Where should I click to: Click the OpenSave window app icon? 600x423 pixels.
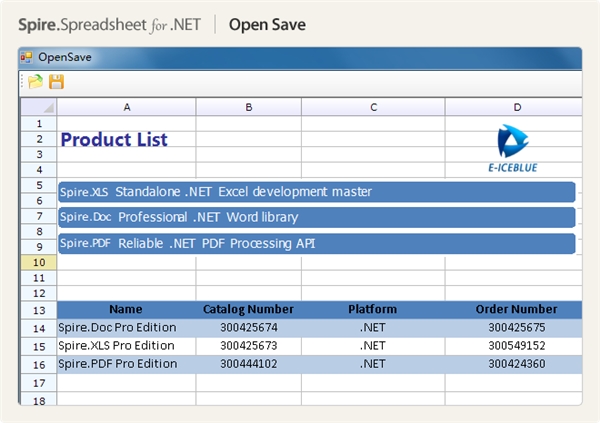[x=26, y=57]
